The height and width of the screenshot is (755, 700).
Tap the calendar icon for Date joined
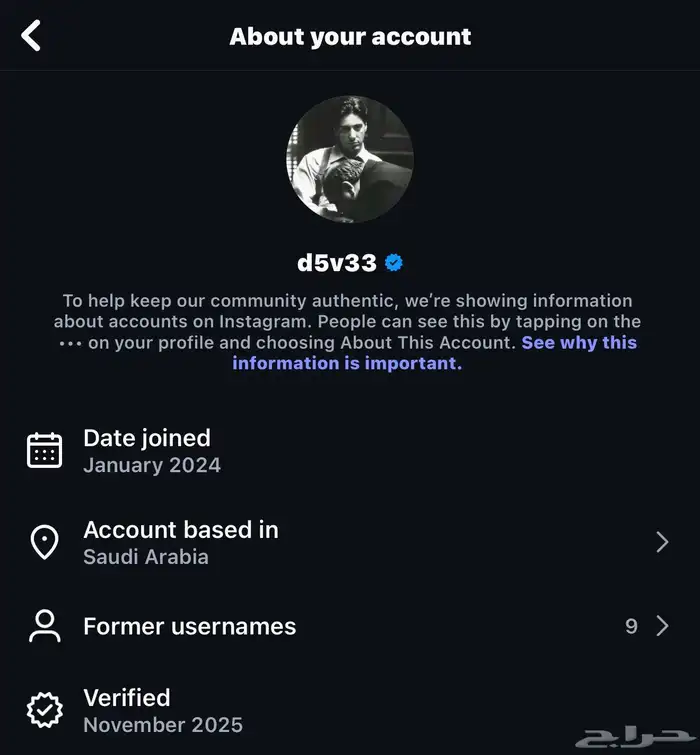[x=44, y=451]
